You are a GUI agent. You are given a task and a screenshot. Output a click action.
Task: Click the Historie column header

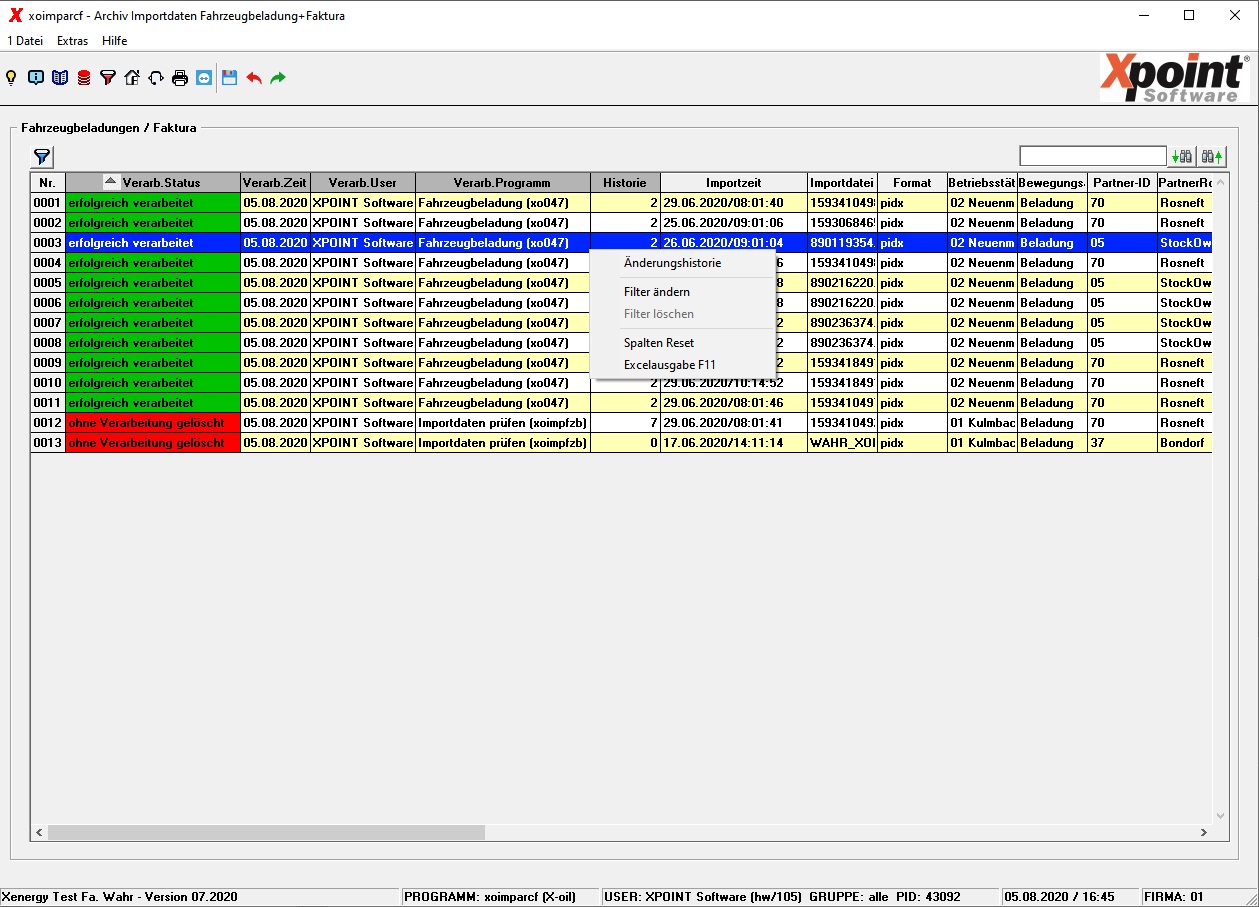pyautogui.click(x=625, y=183)
